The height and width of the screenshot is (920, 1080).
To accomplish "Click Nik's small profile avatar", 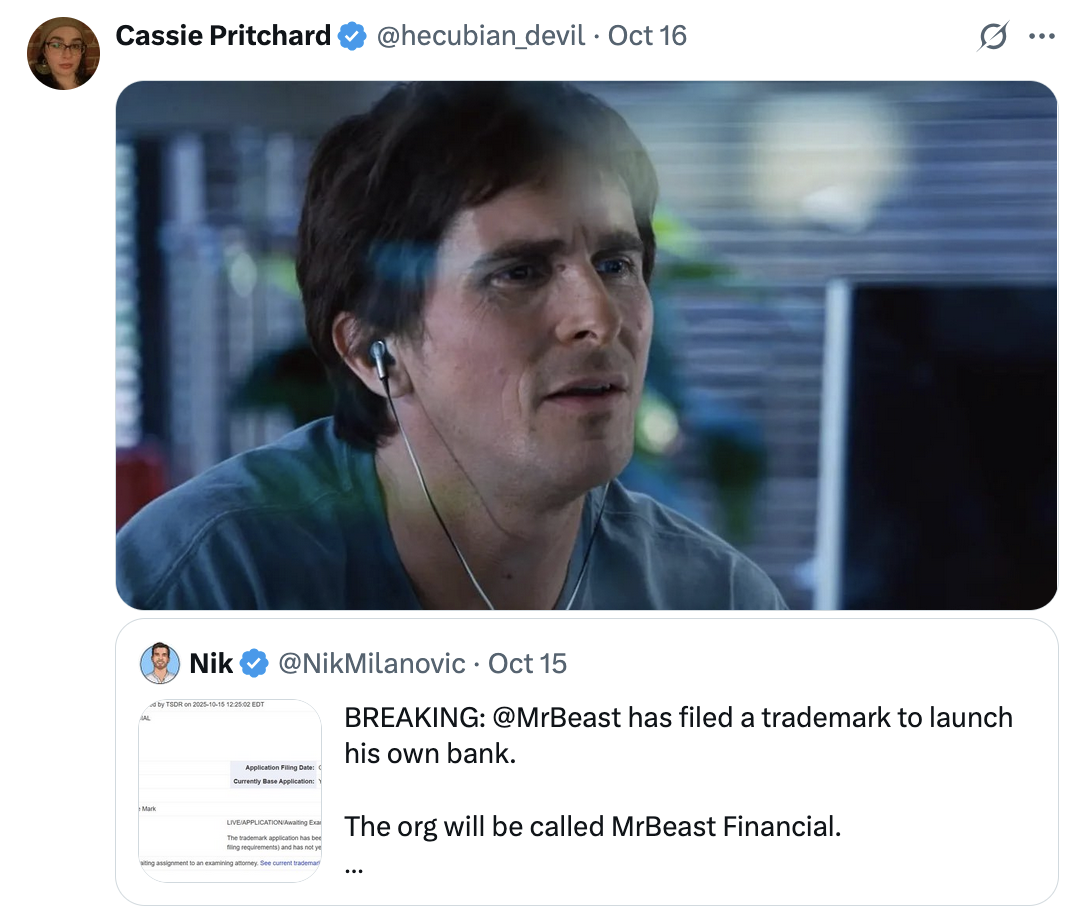I will click(160, 663).
